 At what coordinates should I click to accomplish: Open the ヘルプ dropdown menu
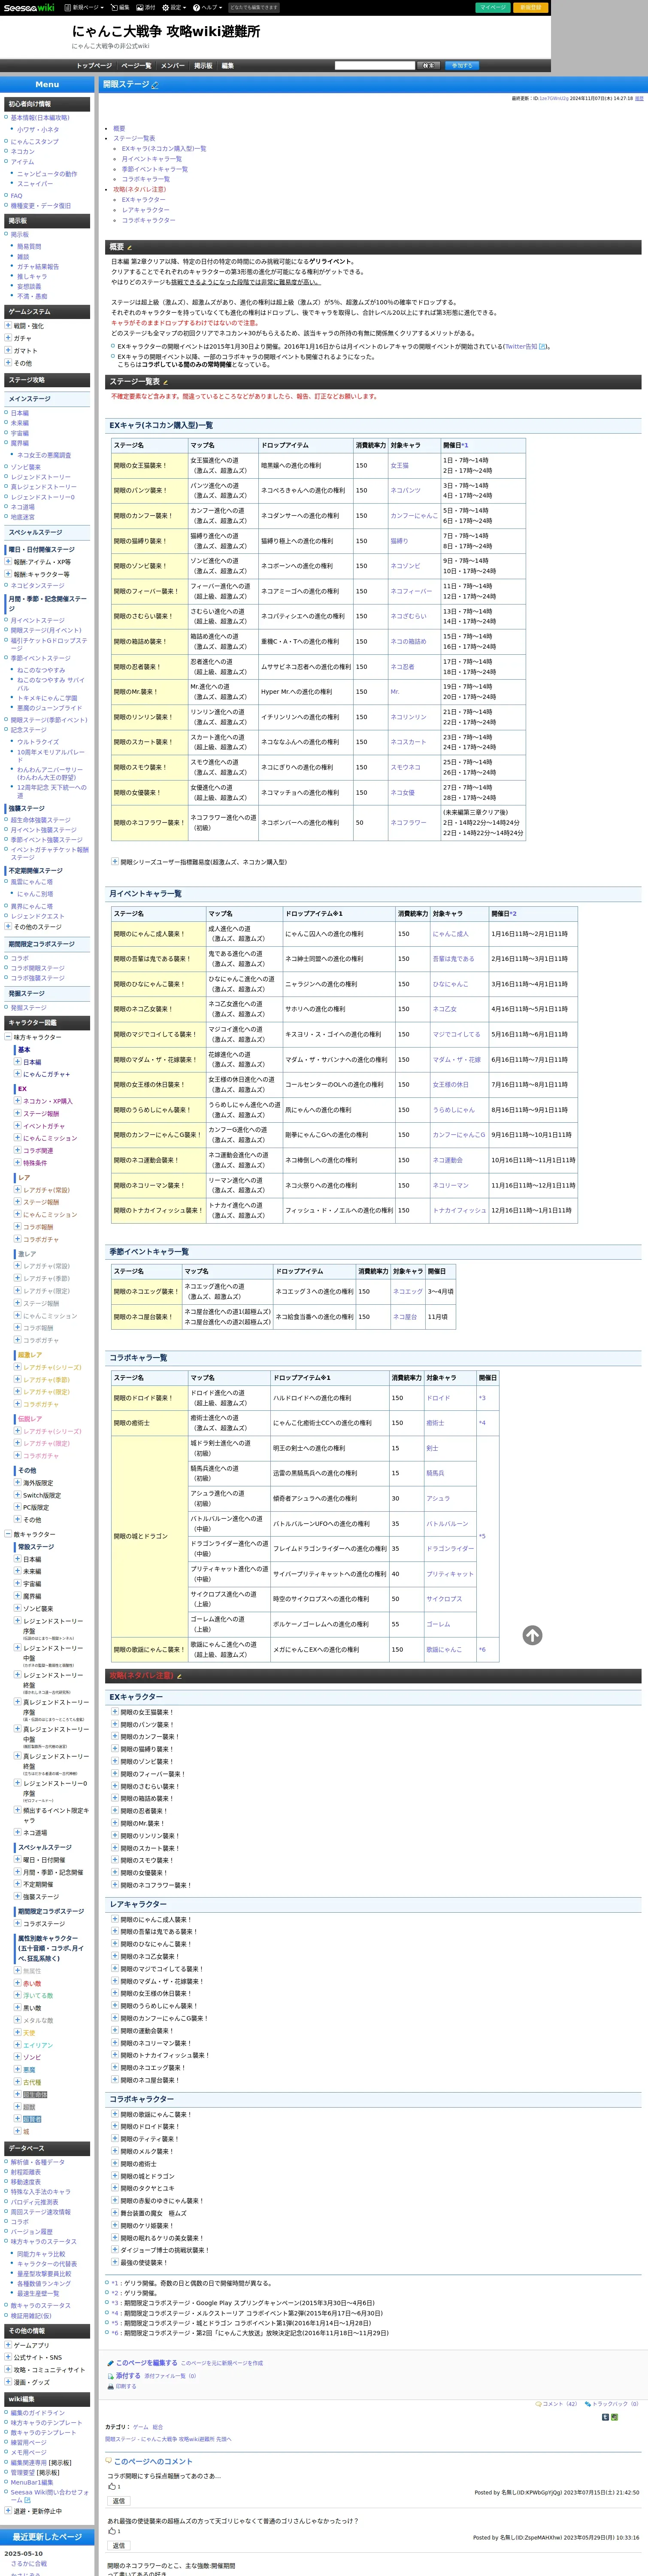tap(207, 7)
